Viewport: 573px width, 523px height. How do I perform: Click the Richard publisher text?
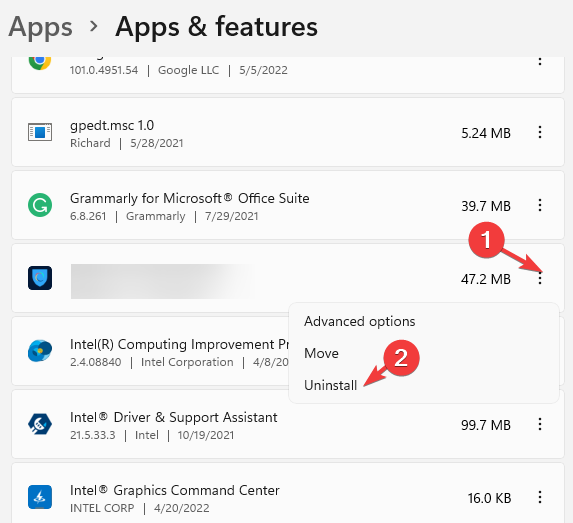[90, 143]
